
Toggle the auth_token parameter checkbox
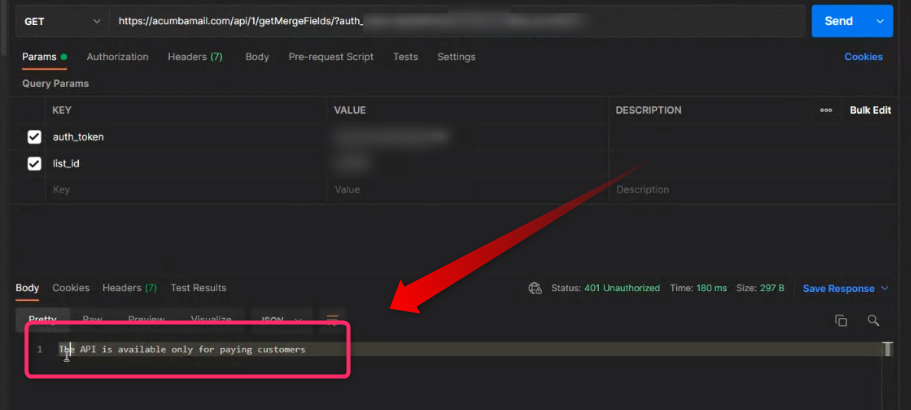pos(34,137)
